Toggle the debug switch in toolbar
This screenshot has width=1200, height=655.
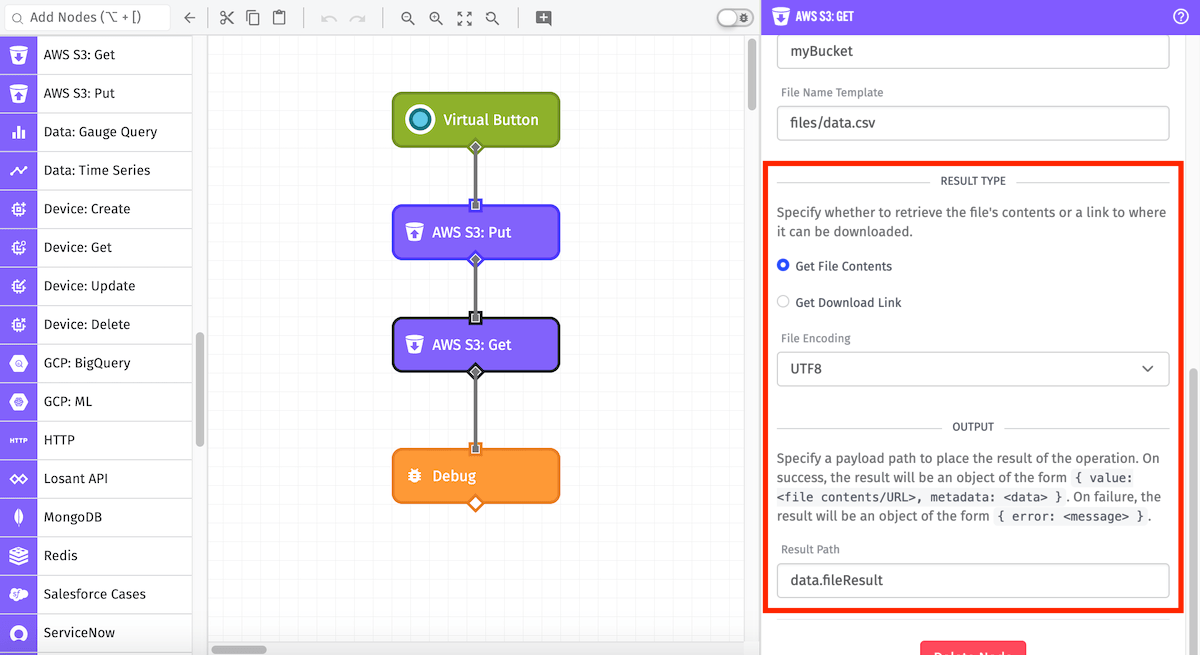point(735,18)
